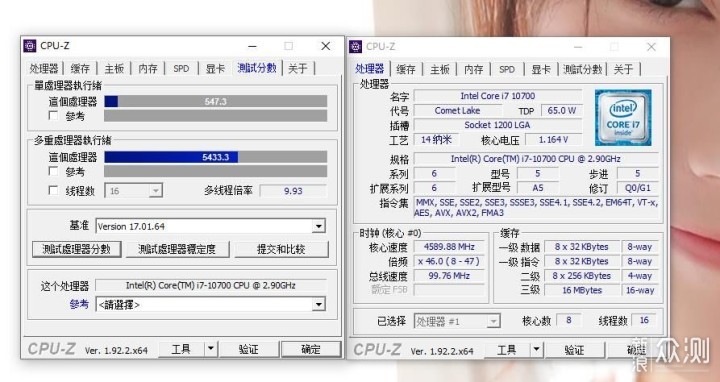Switch to 内存 tab in left window
The height and width of the screenshot is (382, 720).
(148, 68)
